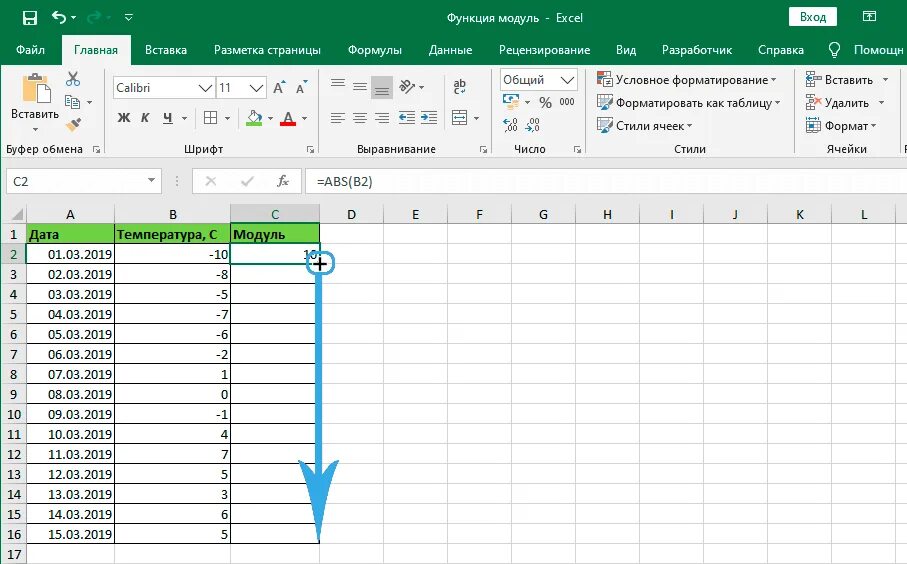
Task: Apply fill color with the paint bucket
Action: [x=254, y=118]
